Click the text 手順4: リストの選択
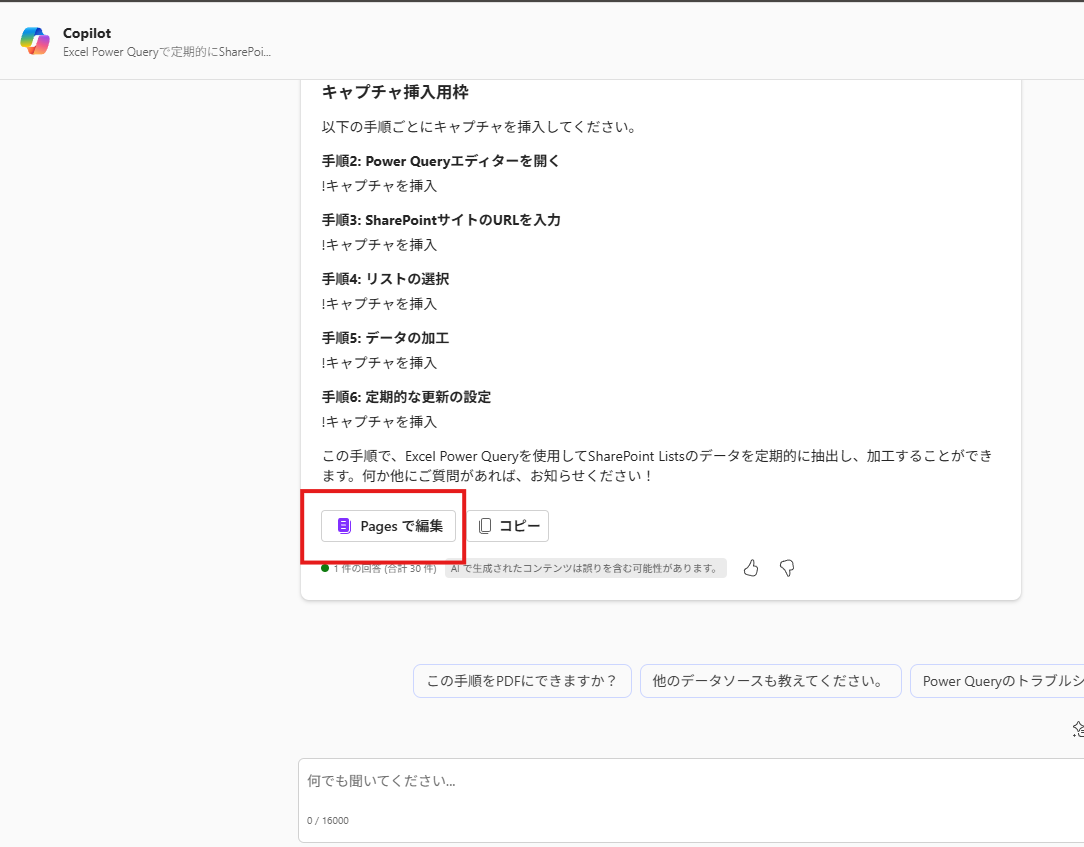Screen dimensions: 1084x847 [x=386, y=279]
